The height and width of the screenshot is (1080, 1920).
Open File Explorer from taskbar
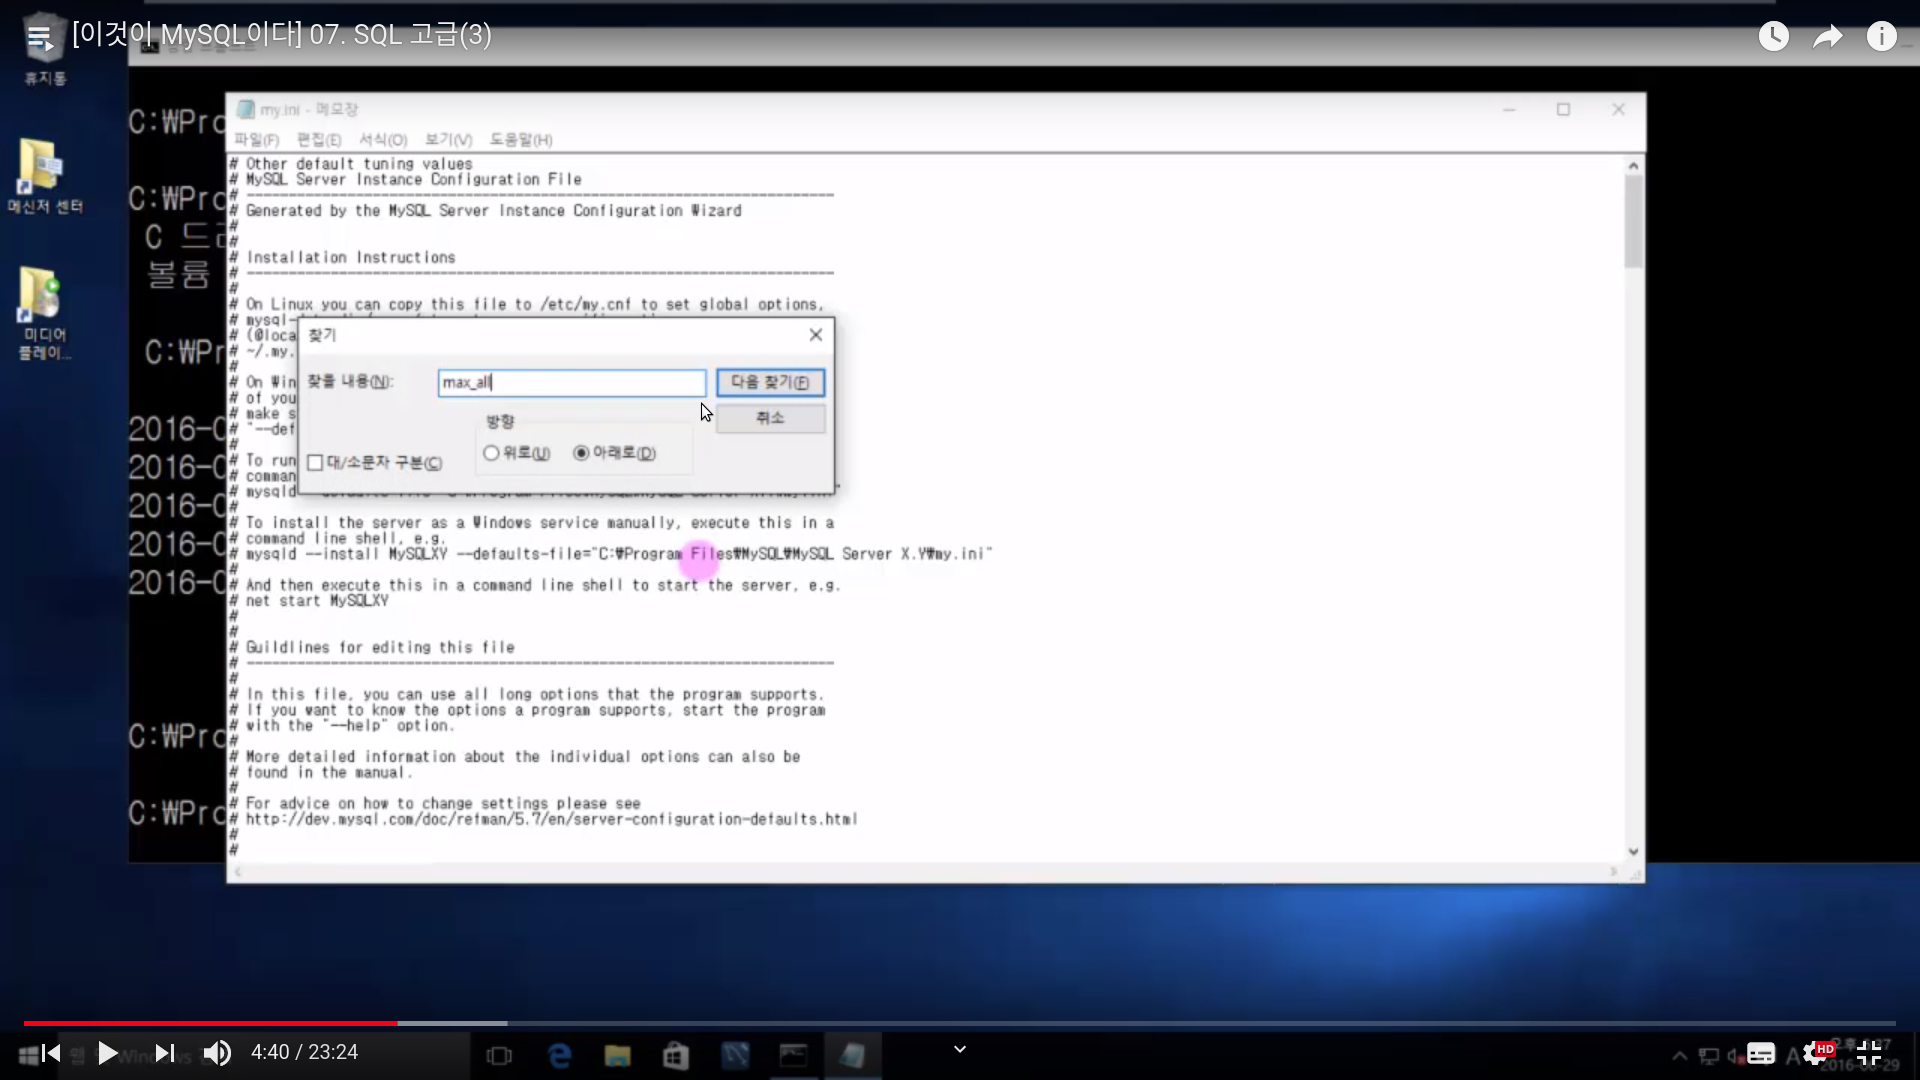coord(617,1056)
